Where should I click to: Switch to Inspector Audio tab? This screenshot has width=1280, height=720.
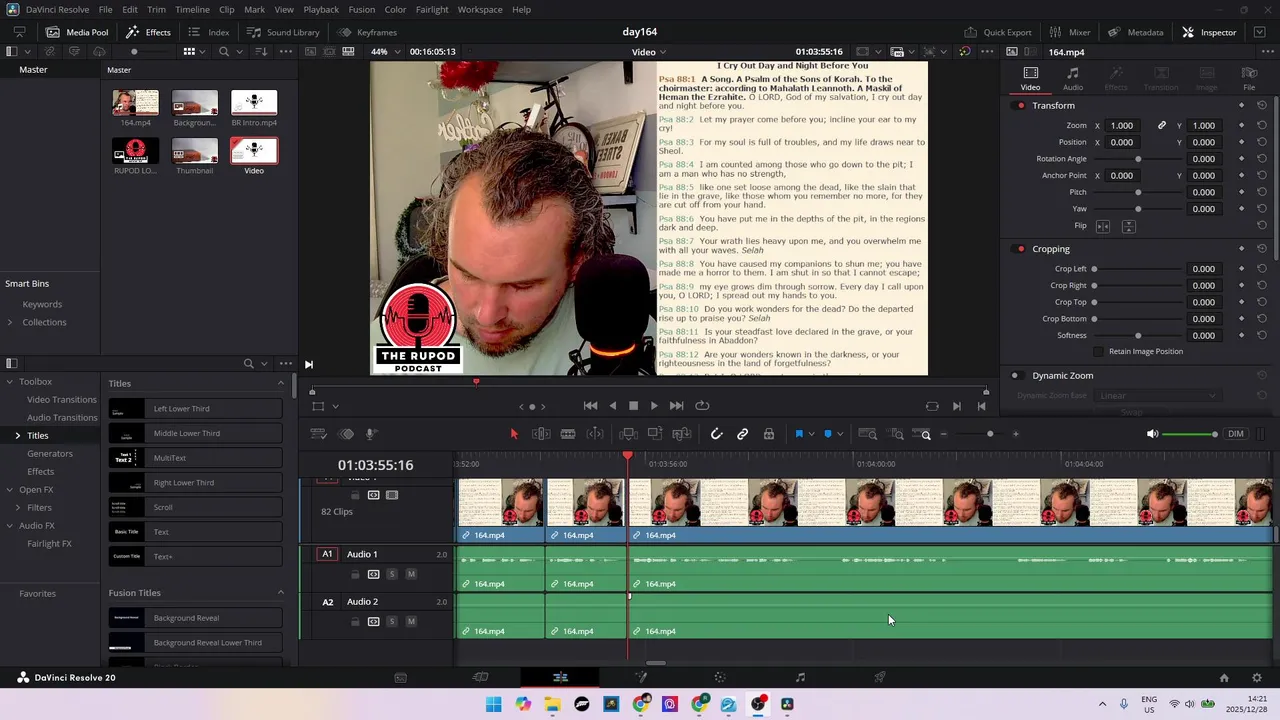pyautogui.click(x=1072, y=78)
